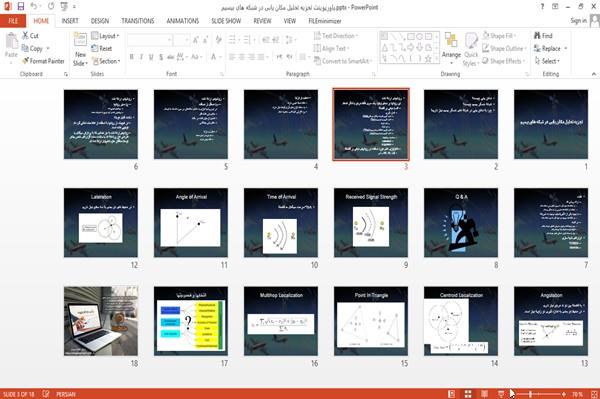Click Ribbon Display Options icon
The width and height of the screenshot is (600, 399).
pos(555,7)
